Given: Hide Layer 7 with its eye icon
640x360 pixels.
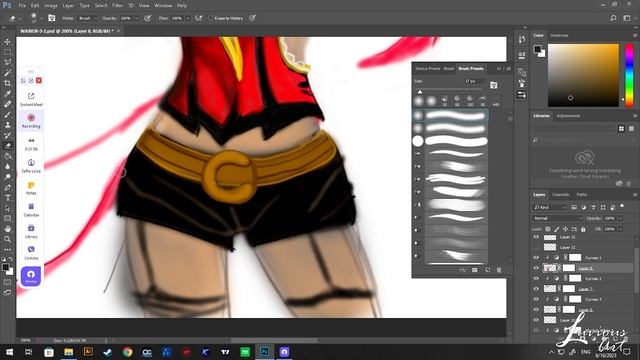Looking at the screenshot, I should 536,289.
